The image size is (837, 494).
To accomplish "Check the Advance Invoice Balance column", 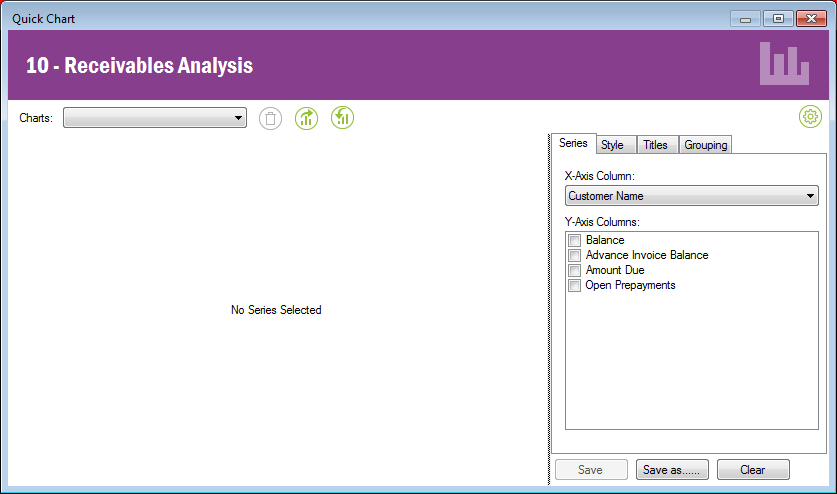I will (575, 255).
